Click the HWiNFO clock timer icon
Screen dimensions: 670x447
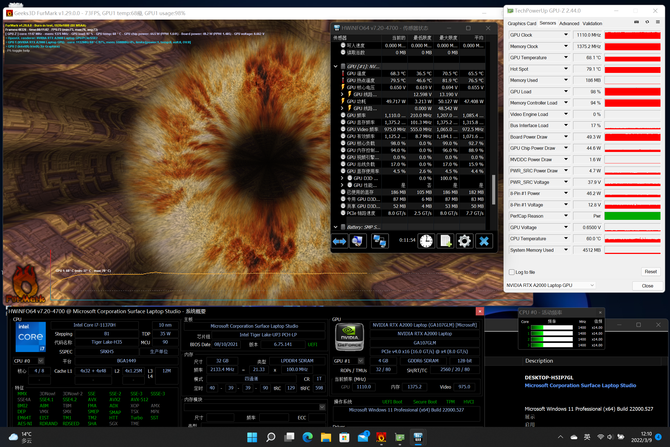tap(426, 241)
